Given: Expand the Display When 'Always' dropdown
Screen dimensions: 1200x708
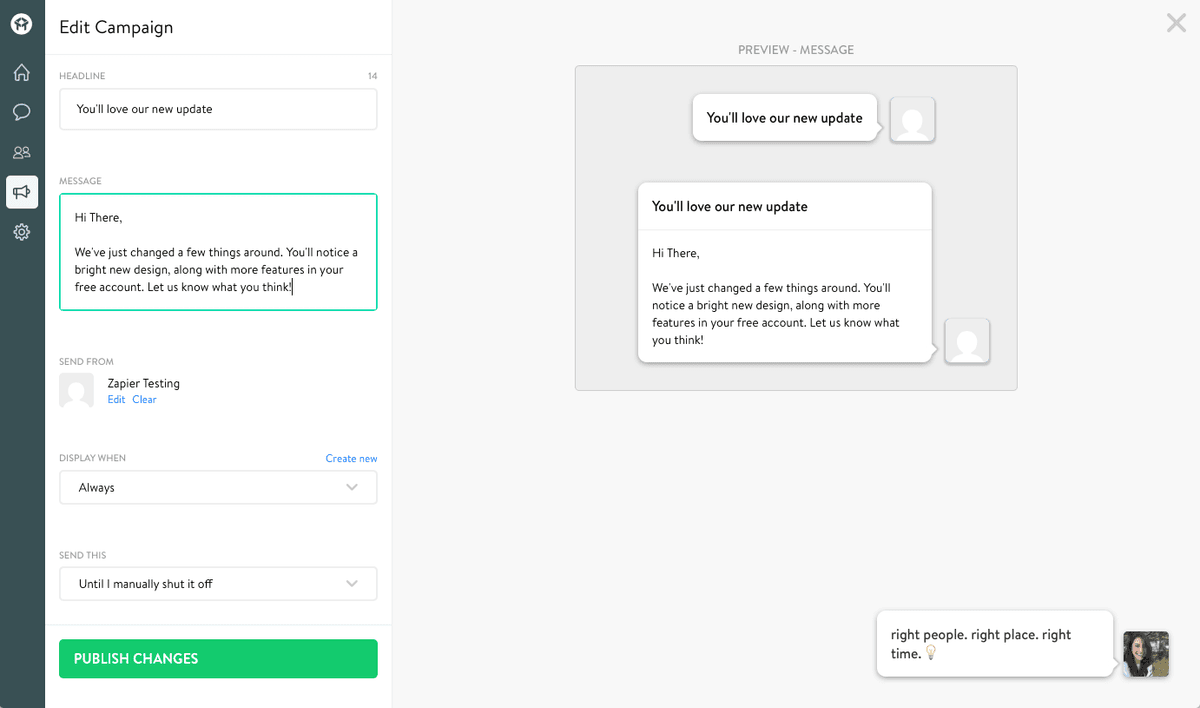Looking at the screenshot, I should [218, 487].
